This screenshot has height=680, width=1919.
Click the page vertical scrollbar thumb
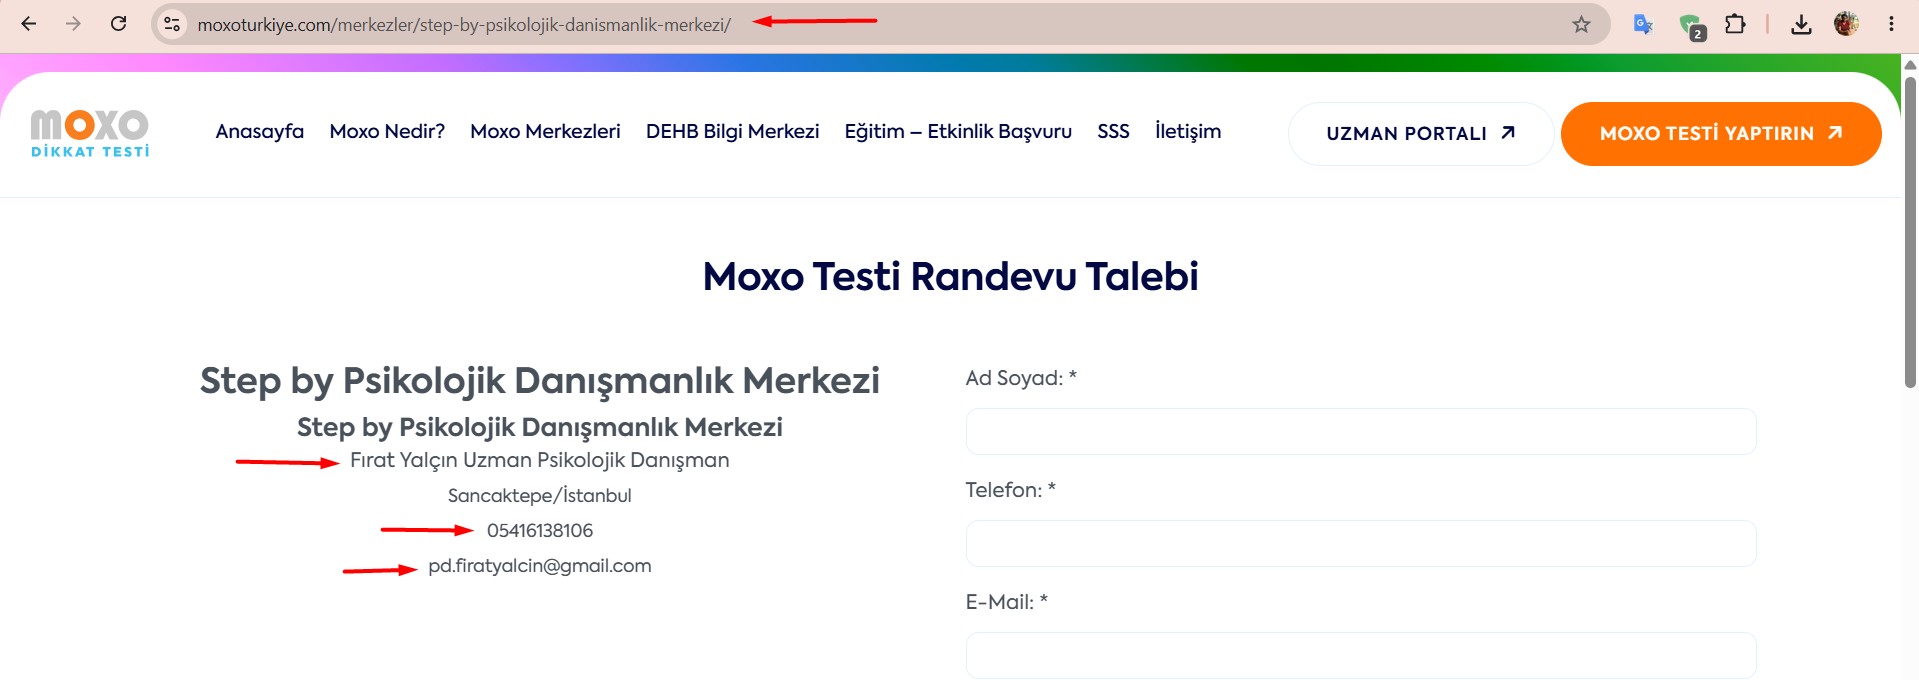1910,232
